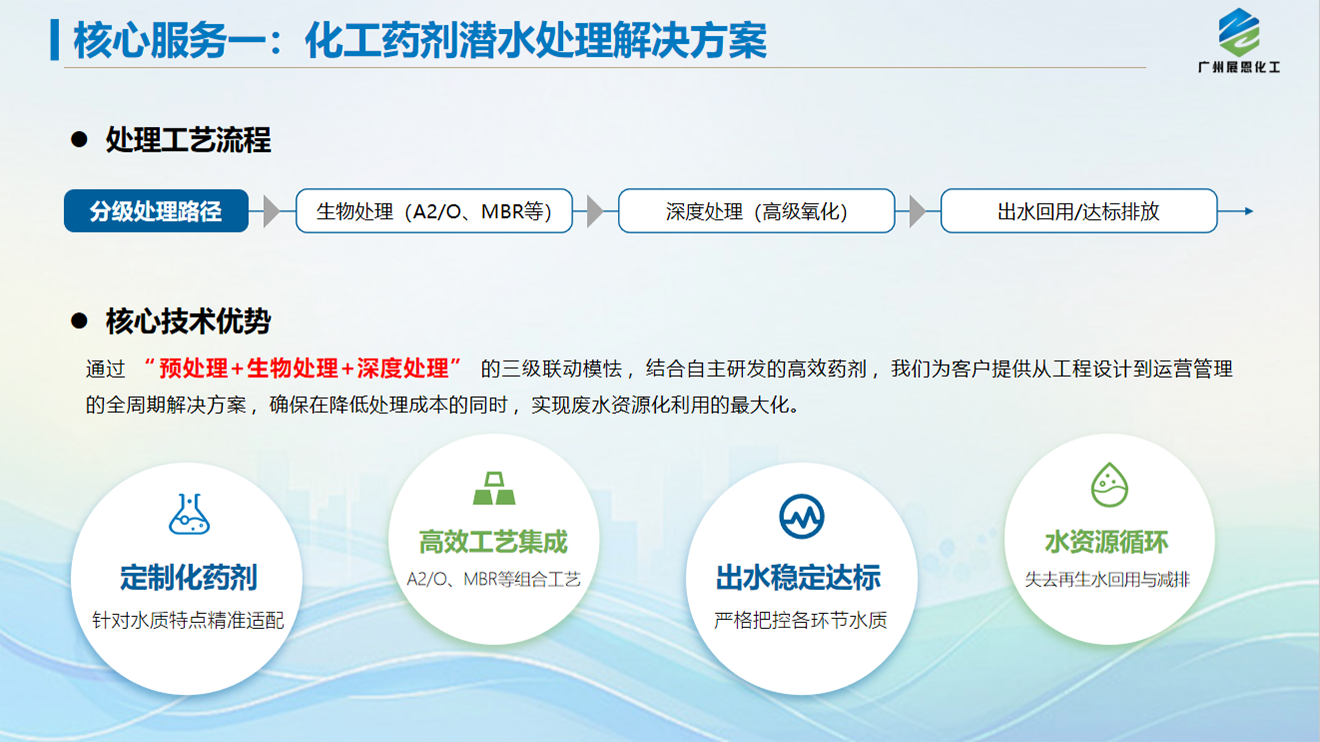Select the 分级处理路径 blue button
Viewport: 1320px width, 742px height.
(x=156, y=211)
